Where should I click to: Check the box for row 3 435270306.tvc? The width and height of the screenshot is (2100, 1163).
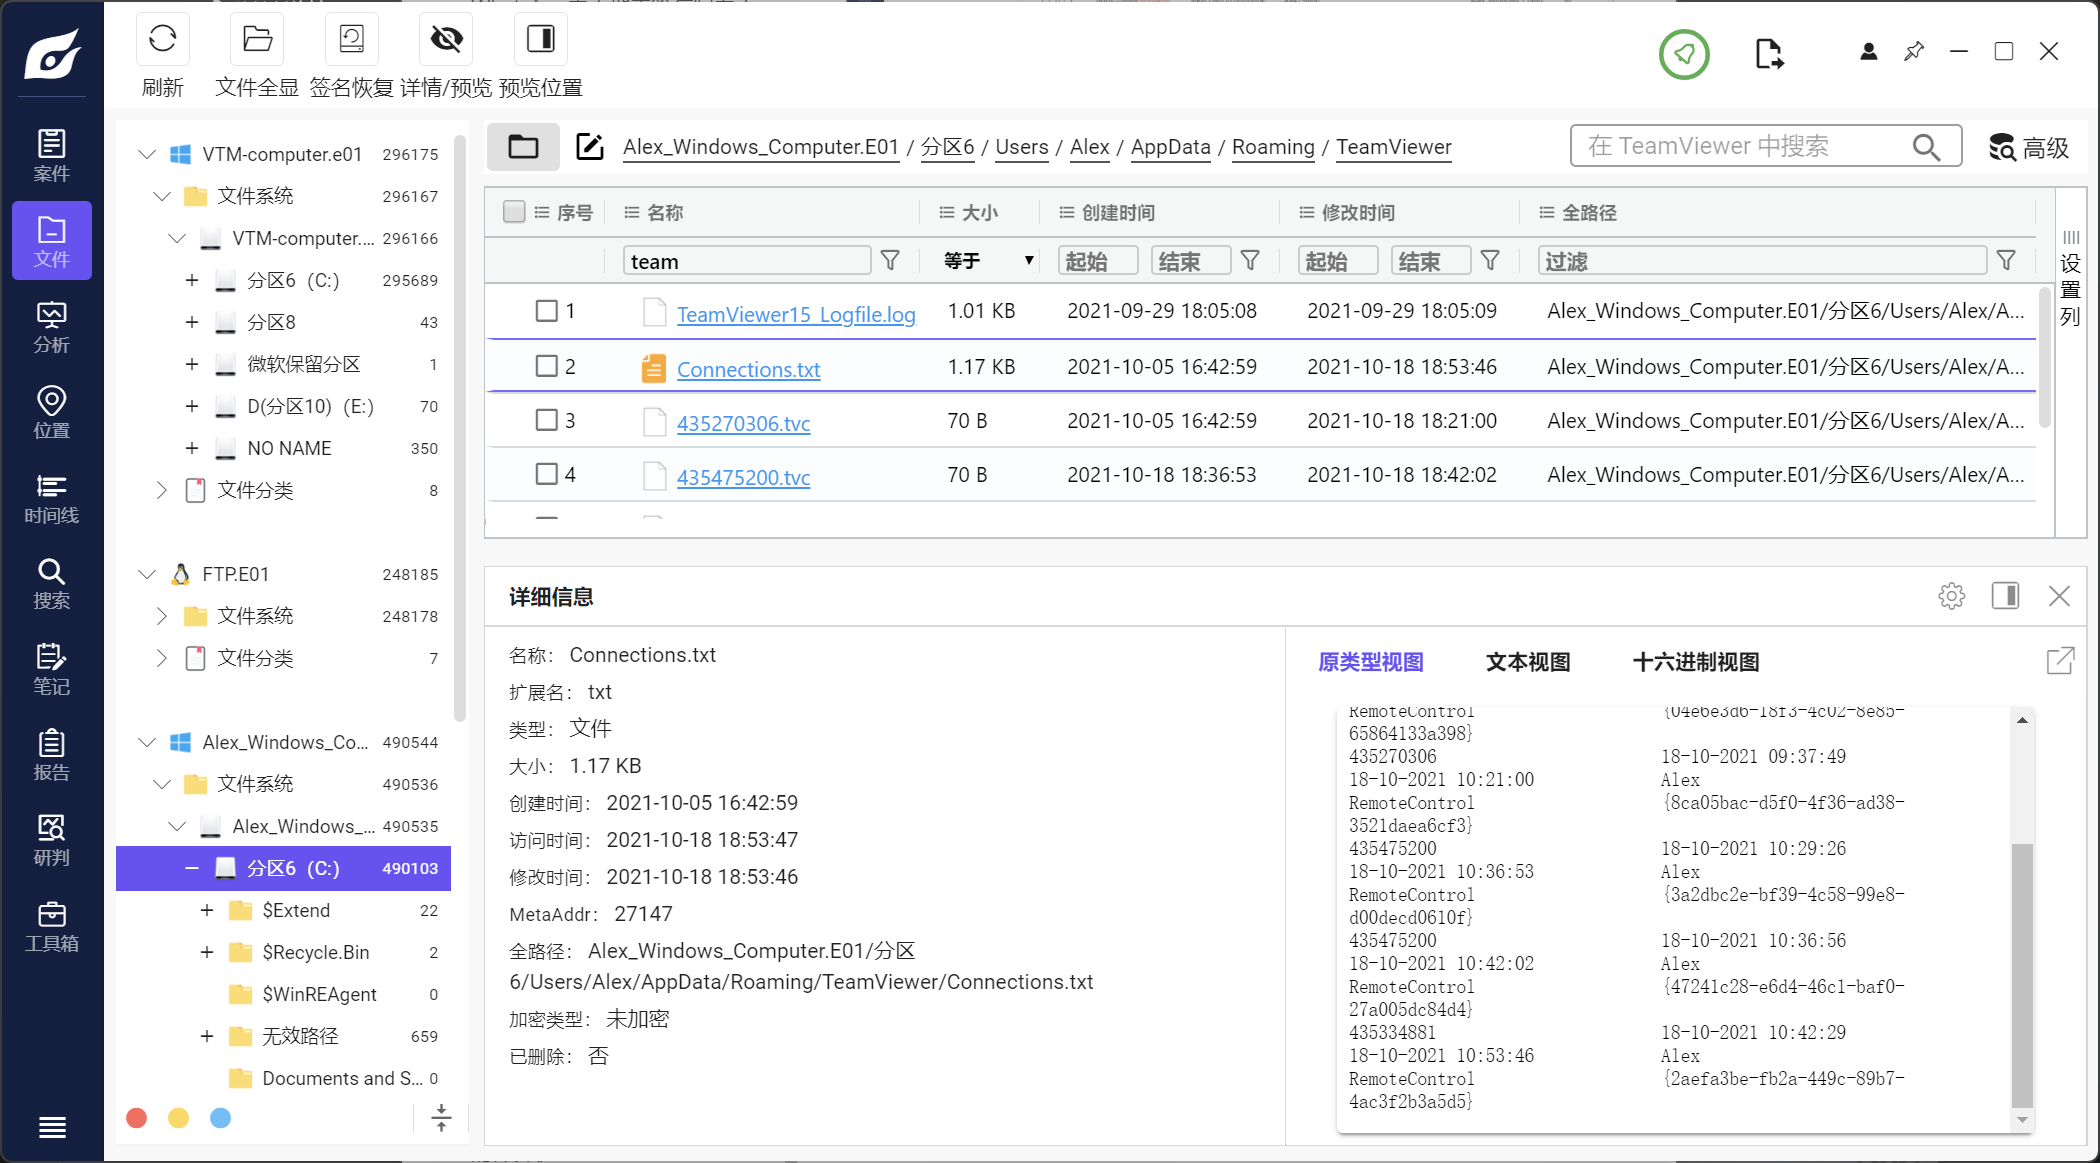click(x=546, y=420)
